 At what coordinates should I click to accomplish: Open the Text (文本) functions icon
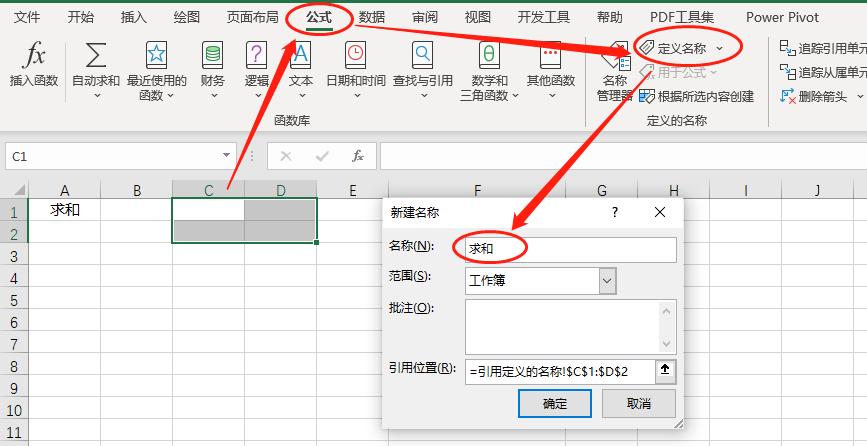[301, 55]
